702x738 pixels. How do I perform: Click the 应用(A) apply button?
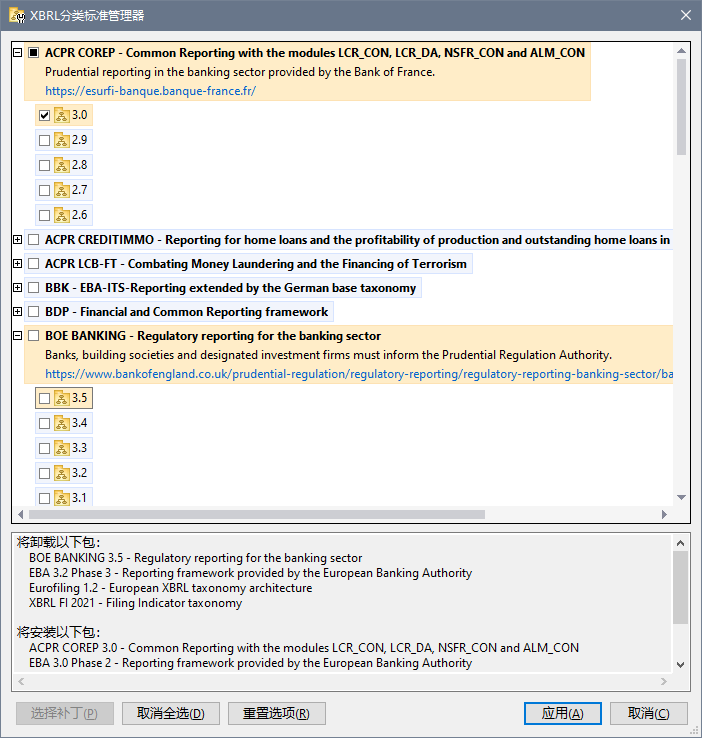563,714
